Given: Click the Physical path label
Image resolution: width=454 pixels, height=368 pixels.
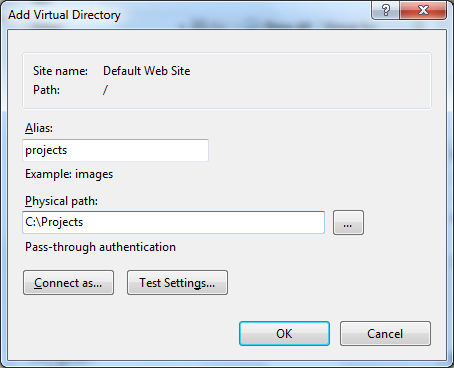Looking at the screenshot, I should 61,201.
